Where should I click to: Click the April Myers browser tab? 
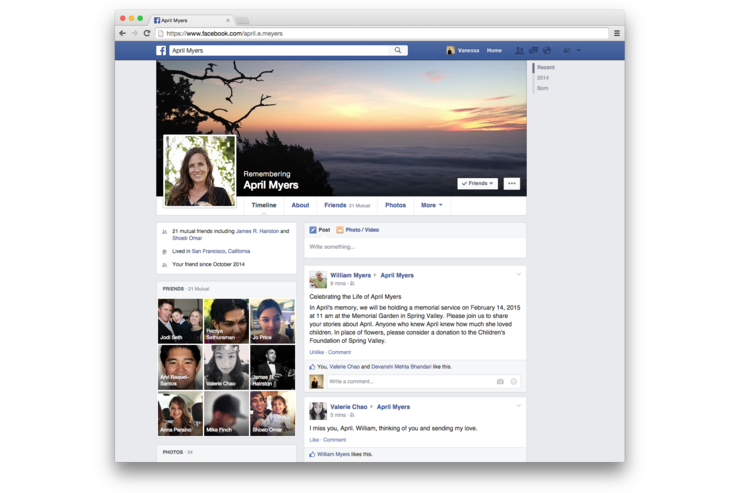(191, 20)
